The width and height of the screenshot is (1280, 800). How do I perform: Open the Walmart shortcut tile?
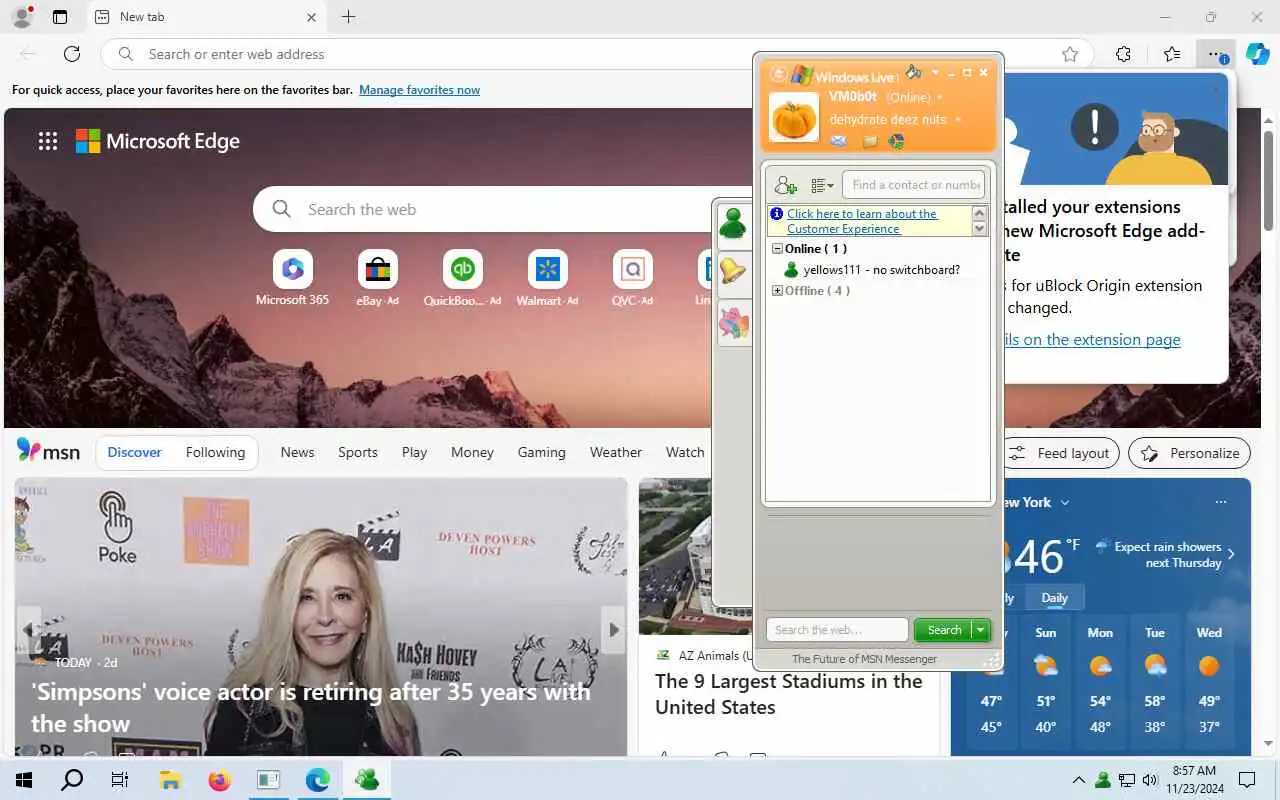[x=547, y=278]
